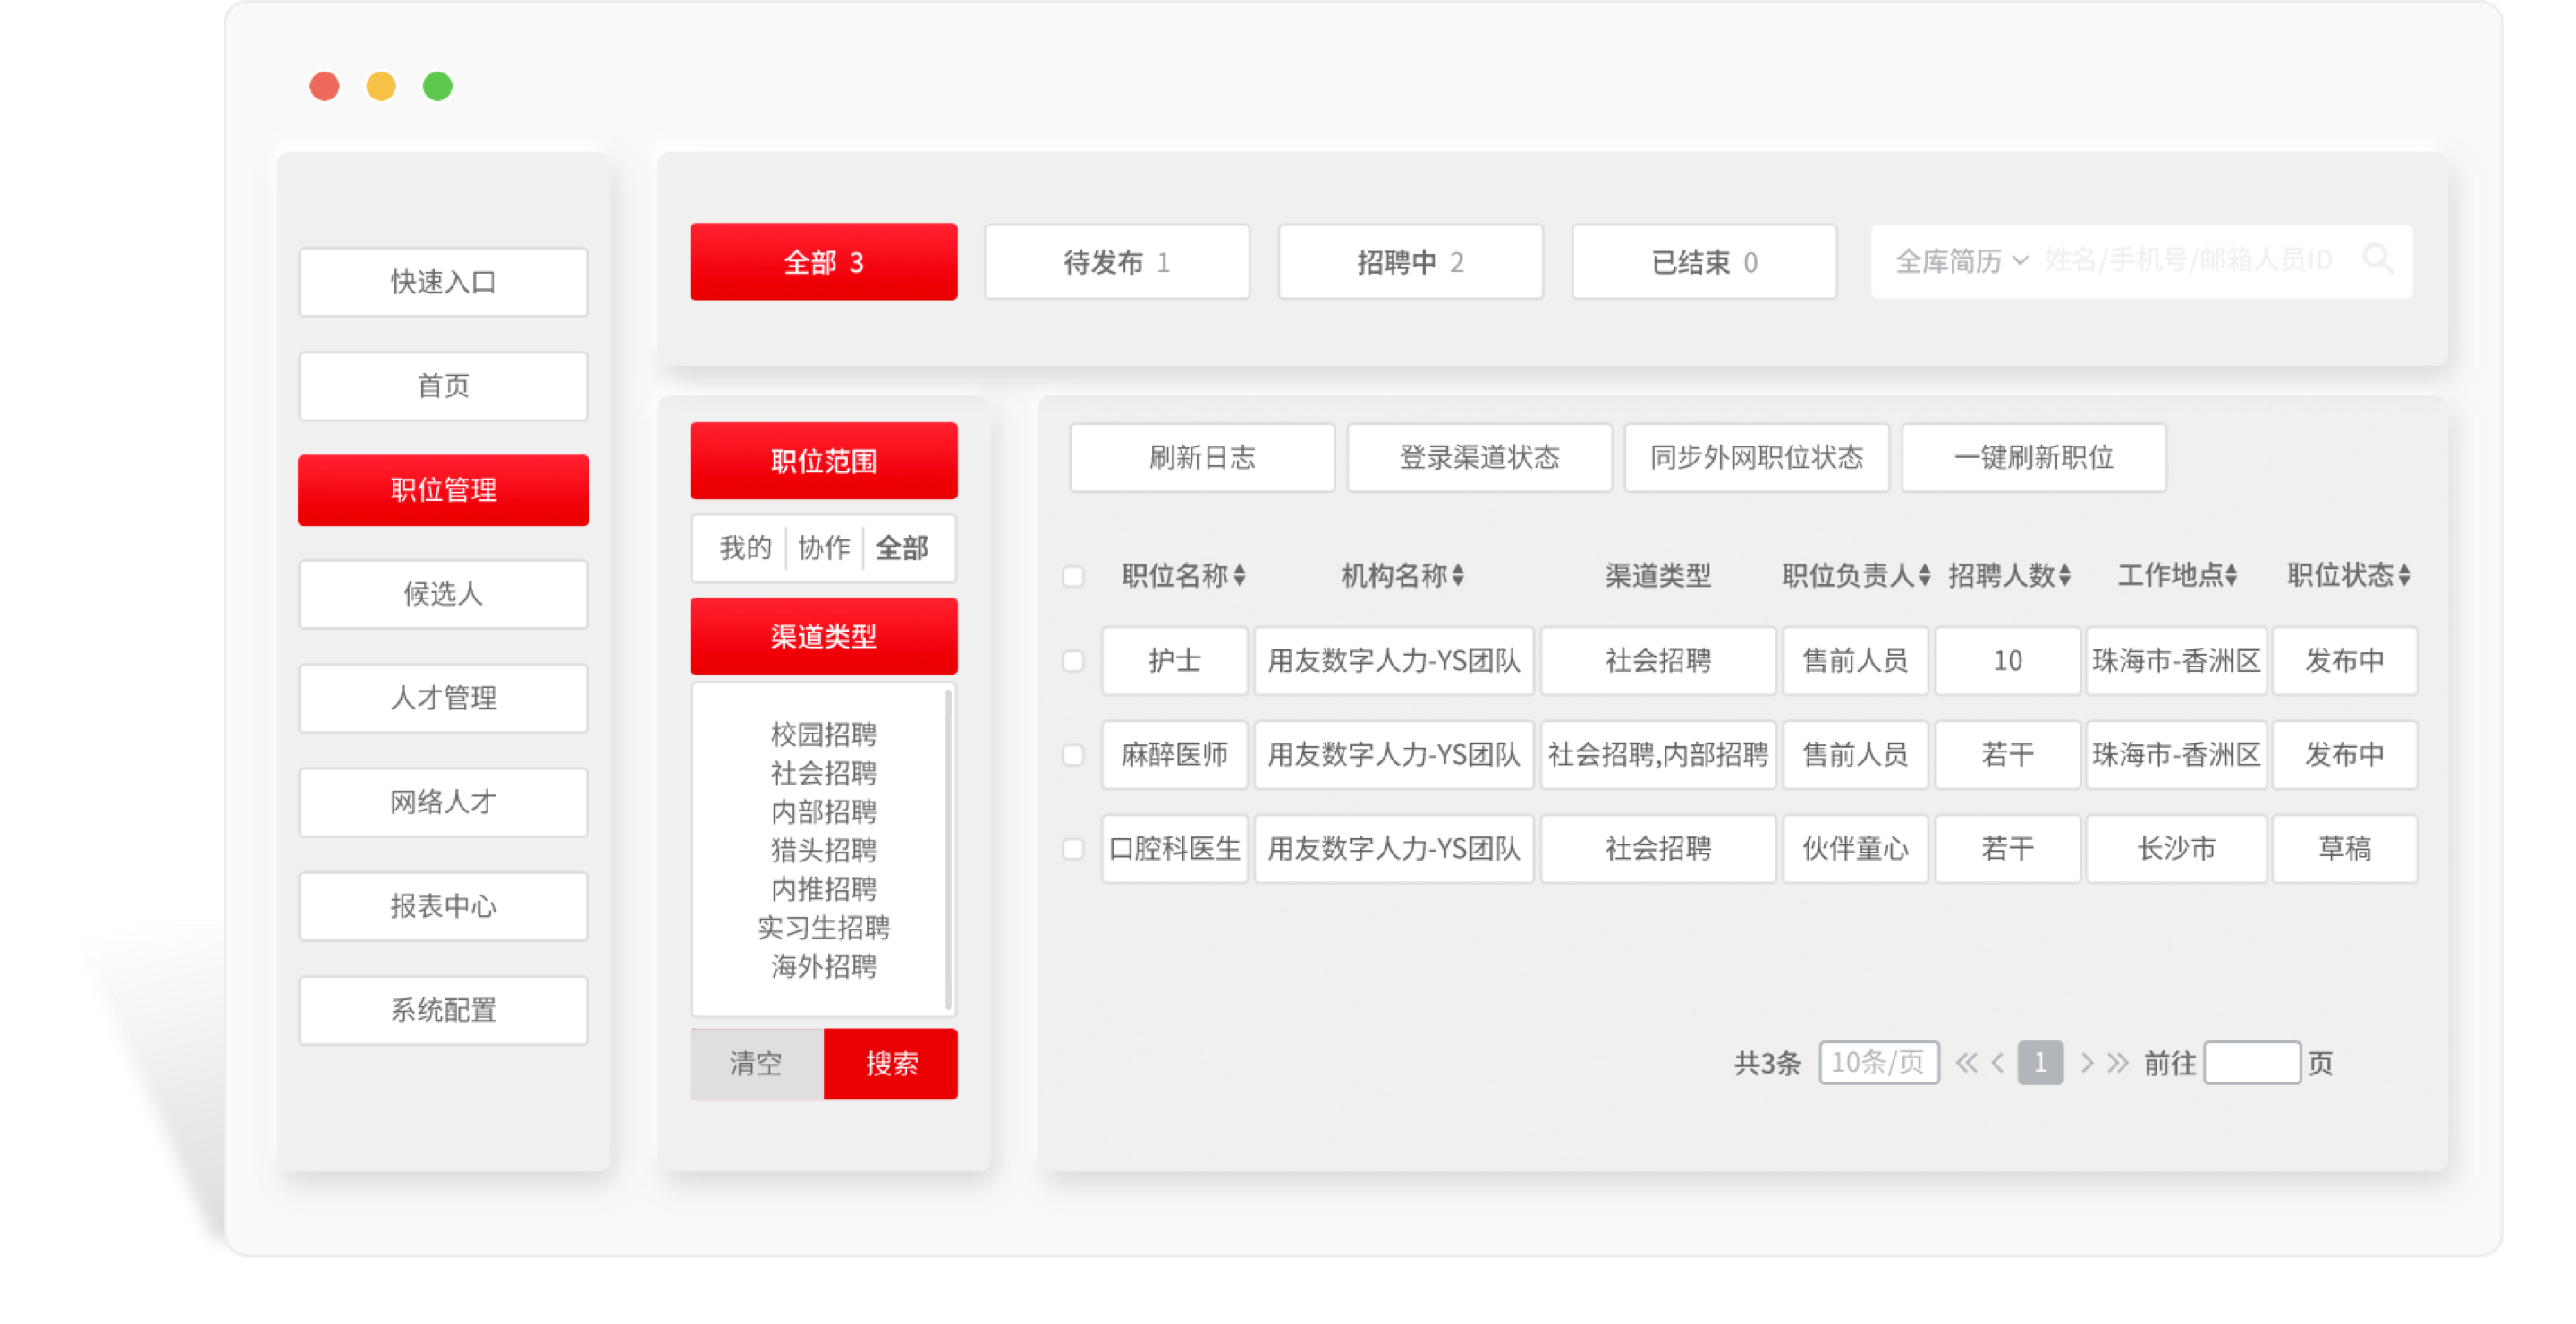Sort the 职位状态 column
This screenshot has width=2576, height=1324.
[2408, 575]
